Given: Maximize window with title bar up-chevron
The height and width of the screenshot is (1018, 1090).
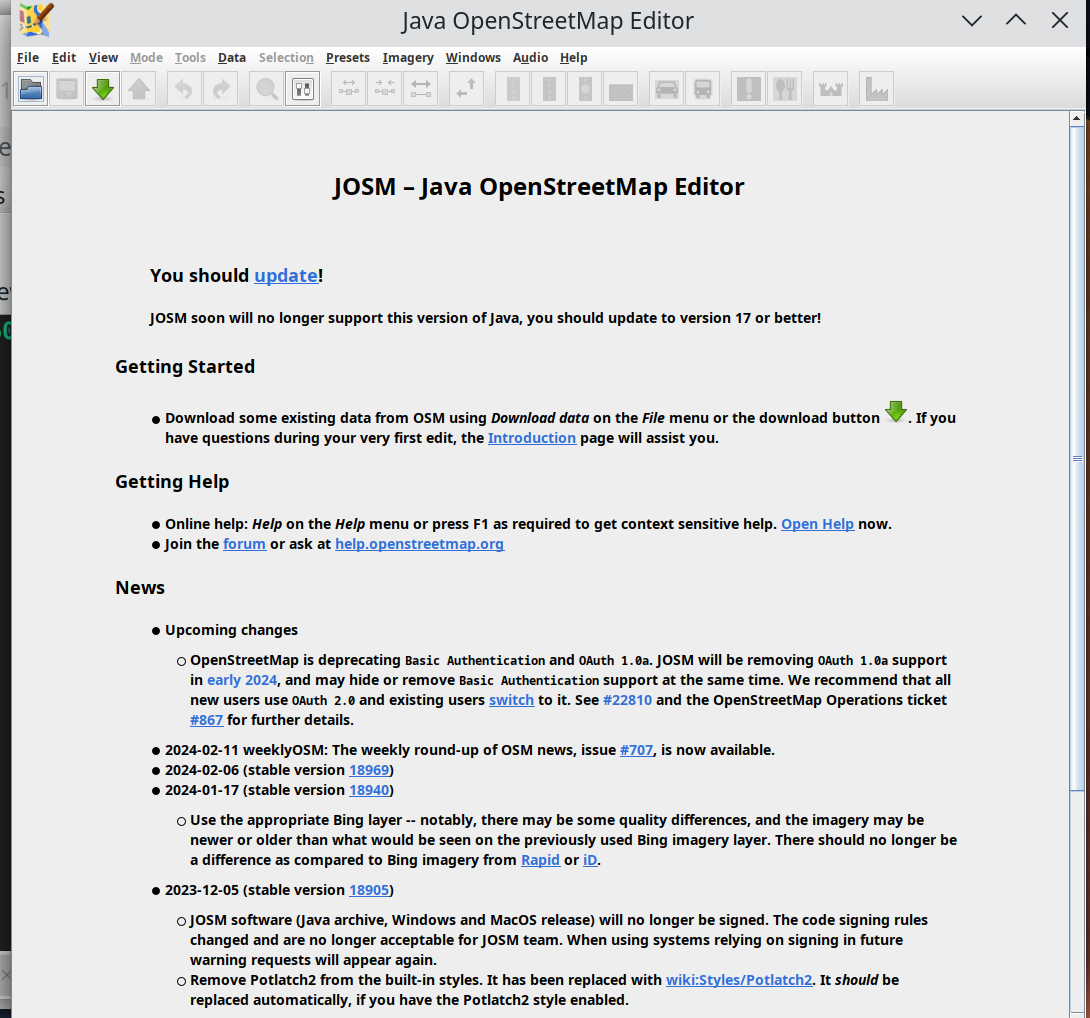Looking at the screenshot, I should point(1016,21).
